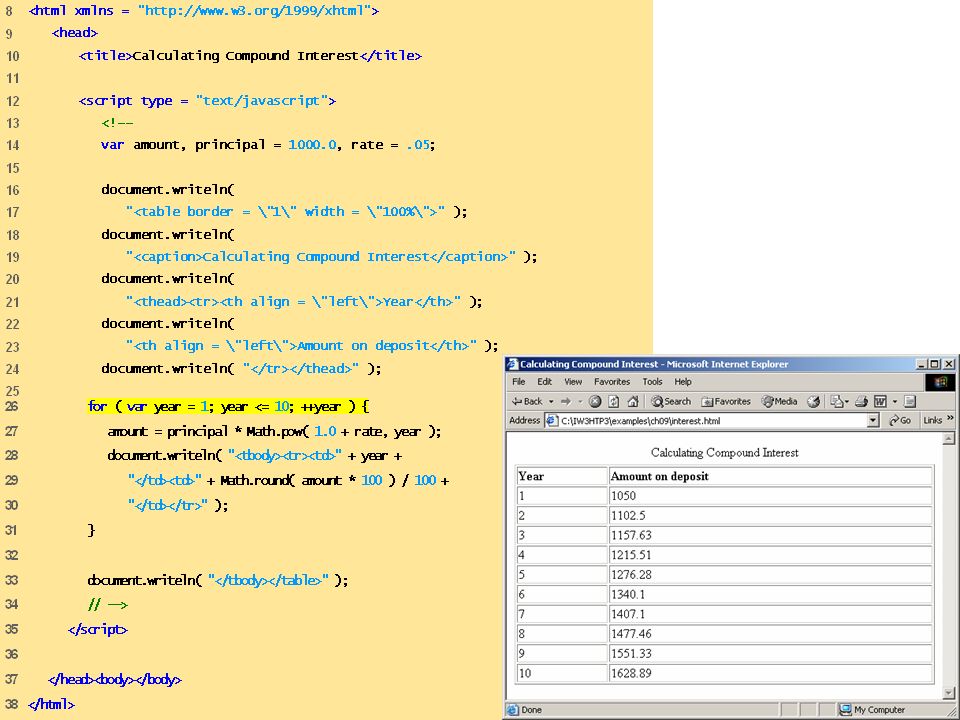Click the "My Computer" status bar text

[x=879, y=710]
